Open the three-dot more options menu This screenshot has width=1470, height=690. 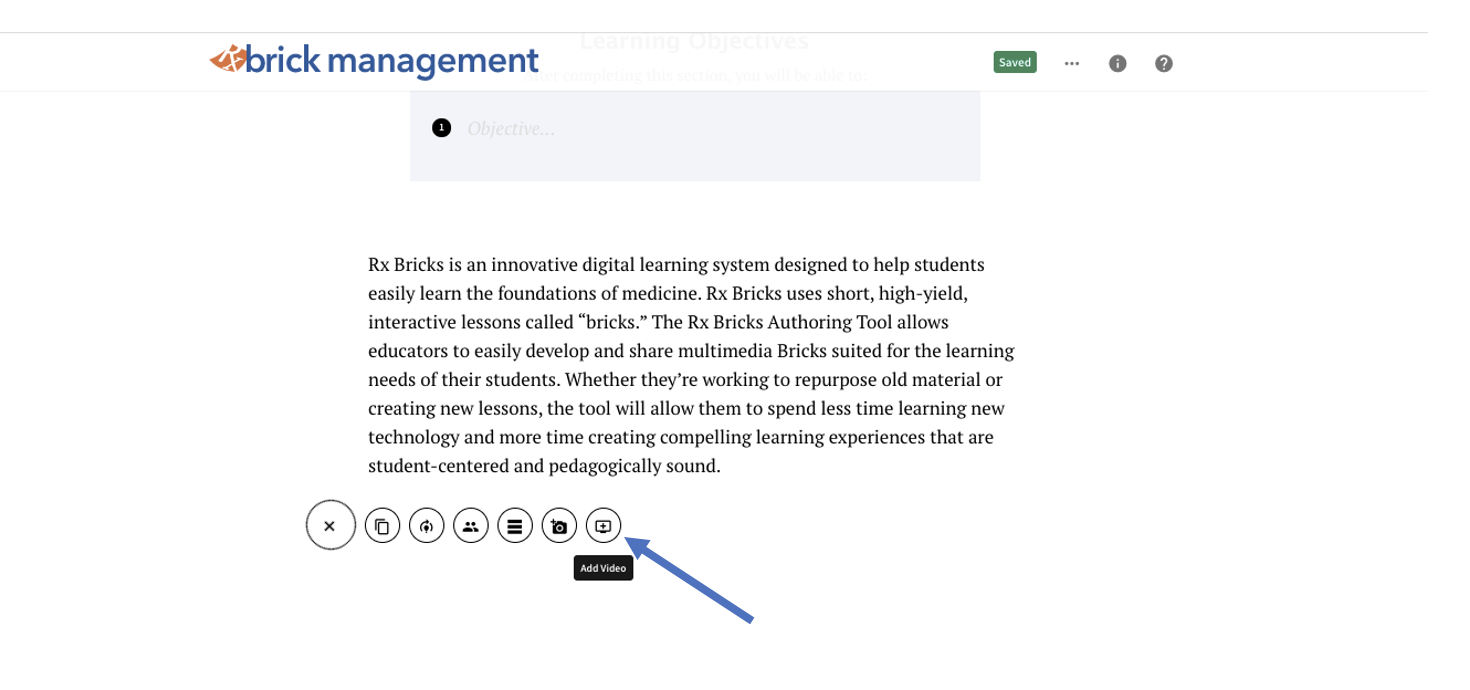pos(1072,63)
